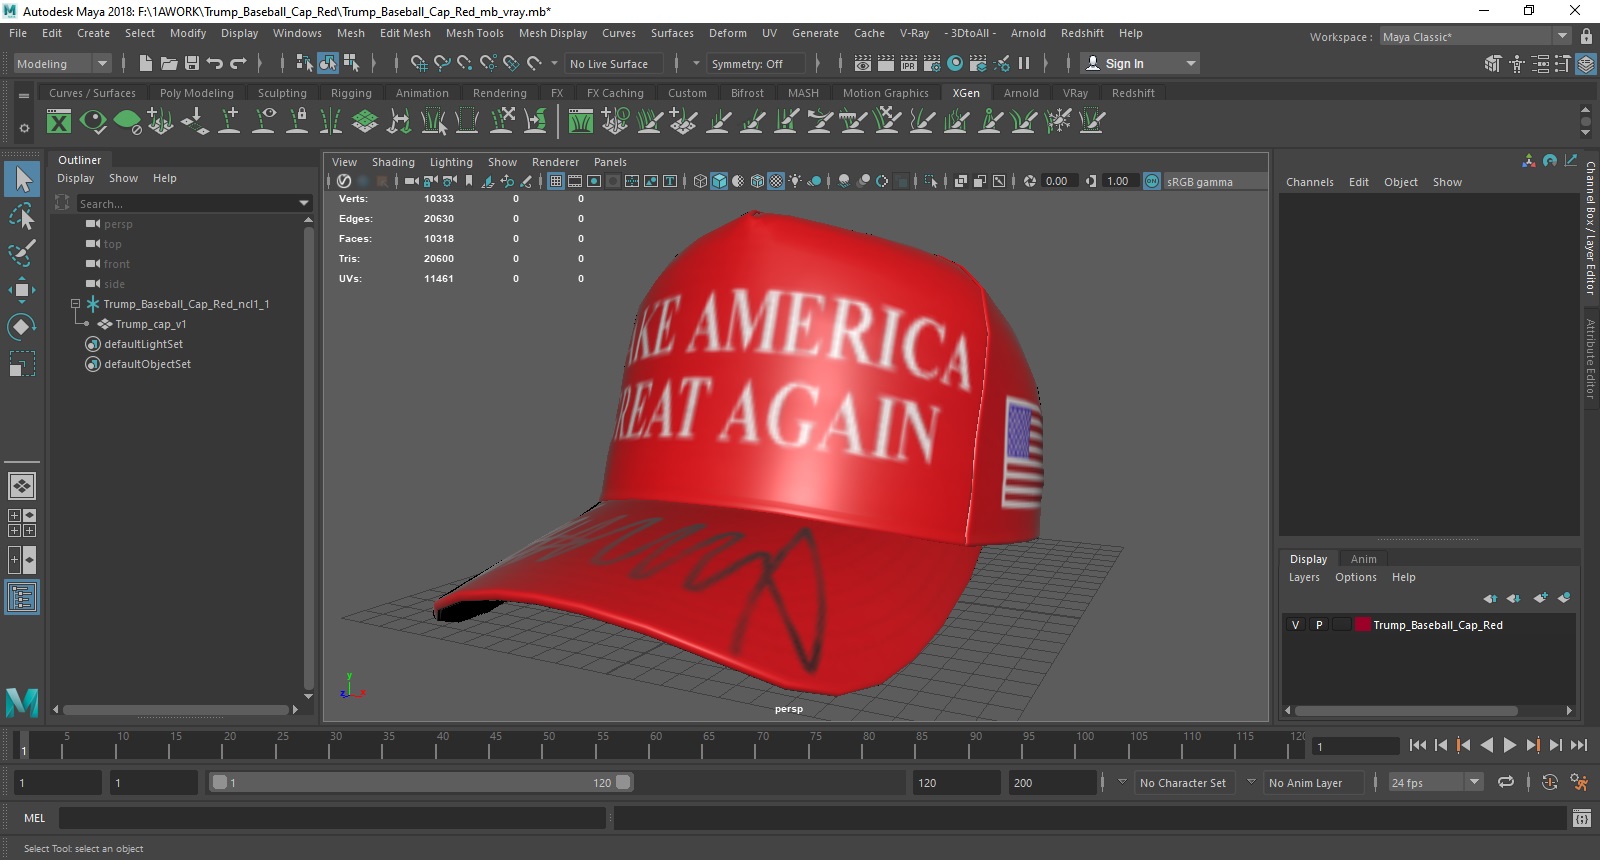1600x860 pixels.
Task: Open the No Anim Layer dropdown
Action: (1312, 782)
